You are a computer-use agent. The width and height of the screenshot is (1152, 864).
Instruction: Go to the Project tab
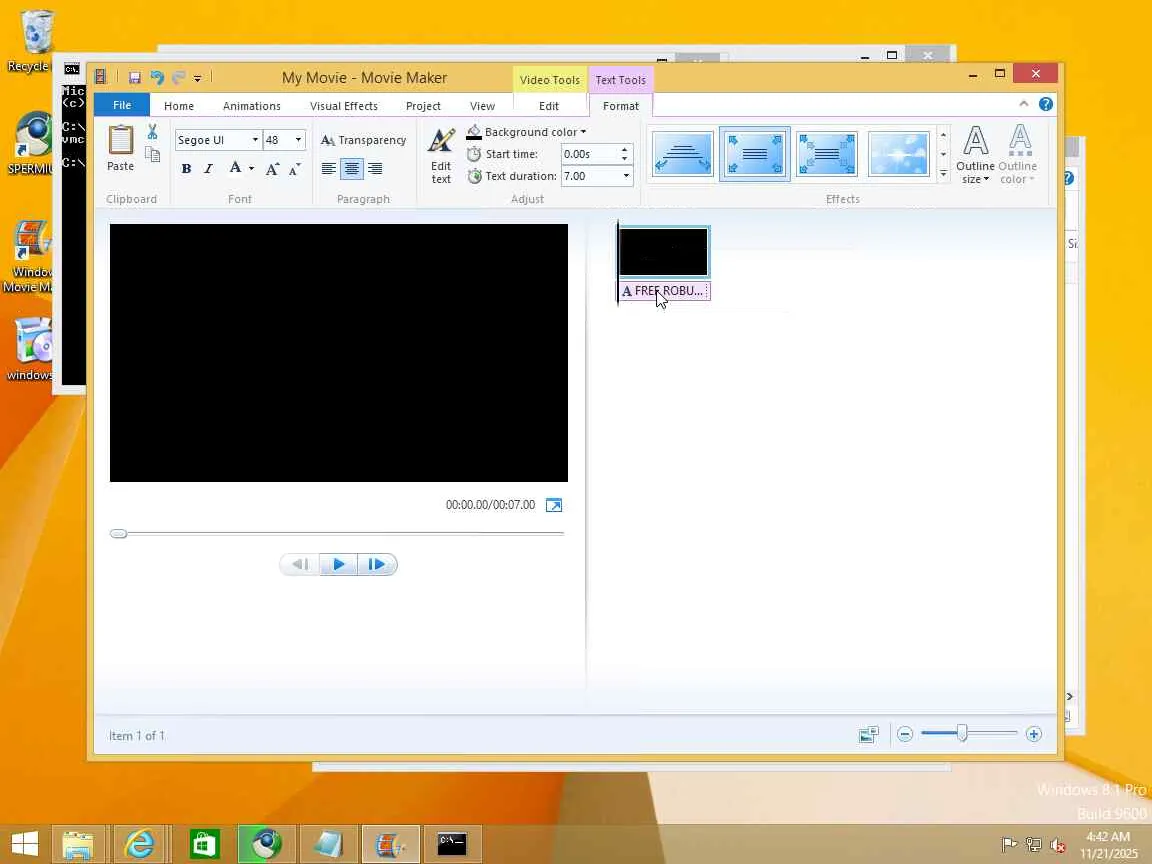(x=423, y=106)
